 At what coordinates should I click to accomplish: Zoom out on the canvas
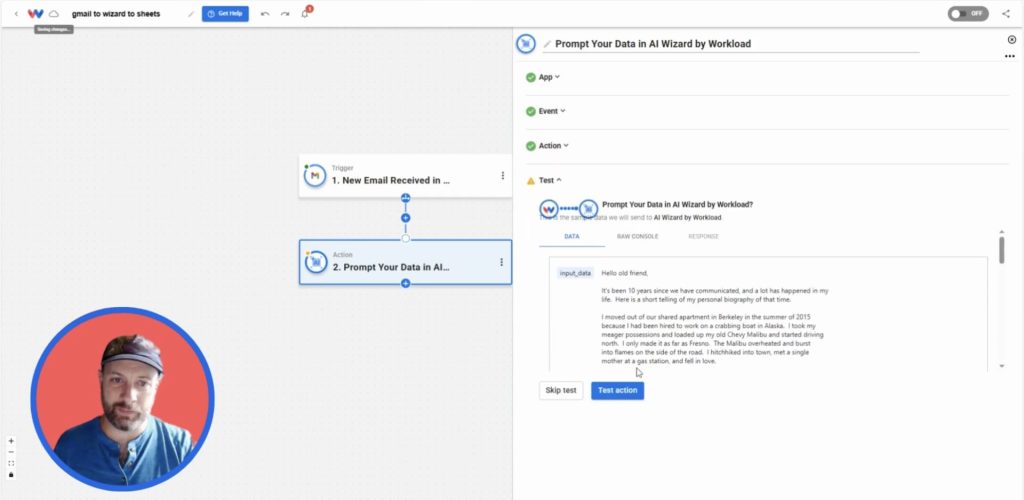click(11, 452)
